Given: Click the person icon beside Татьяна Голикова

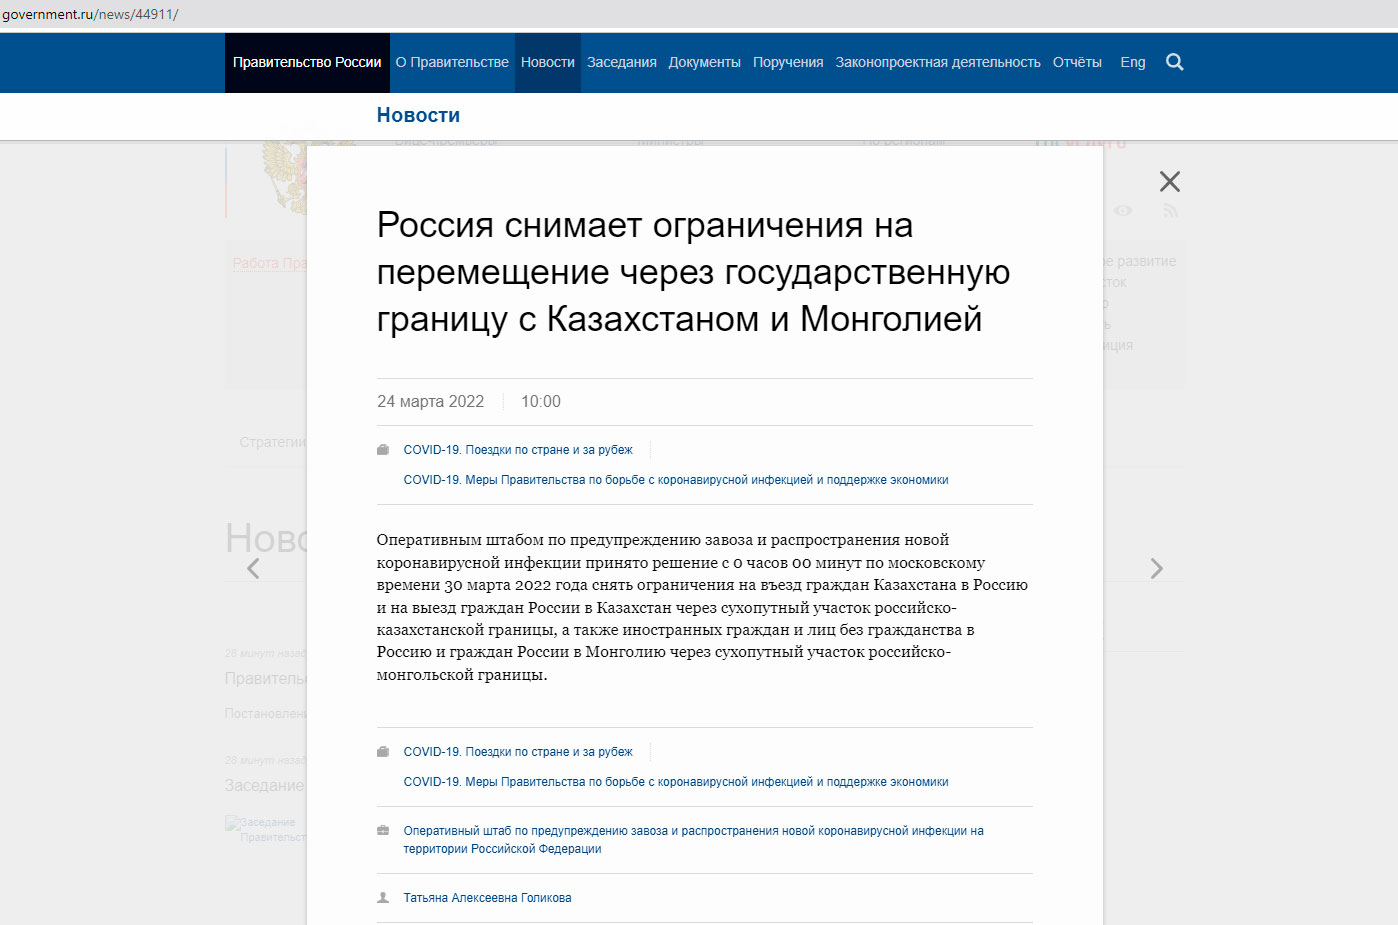Looking at the screenshot, I should (x=383, y=898).
